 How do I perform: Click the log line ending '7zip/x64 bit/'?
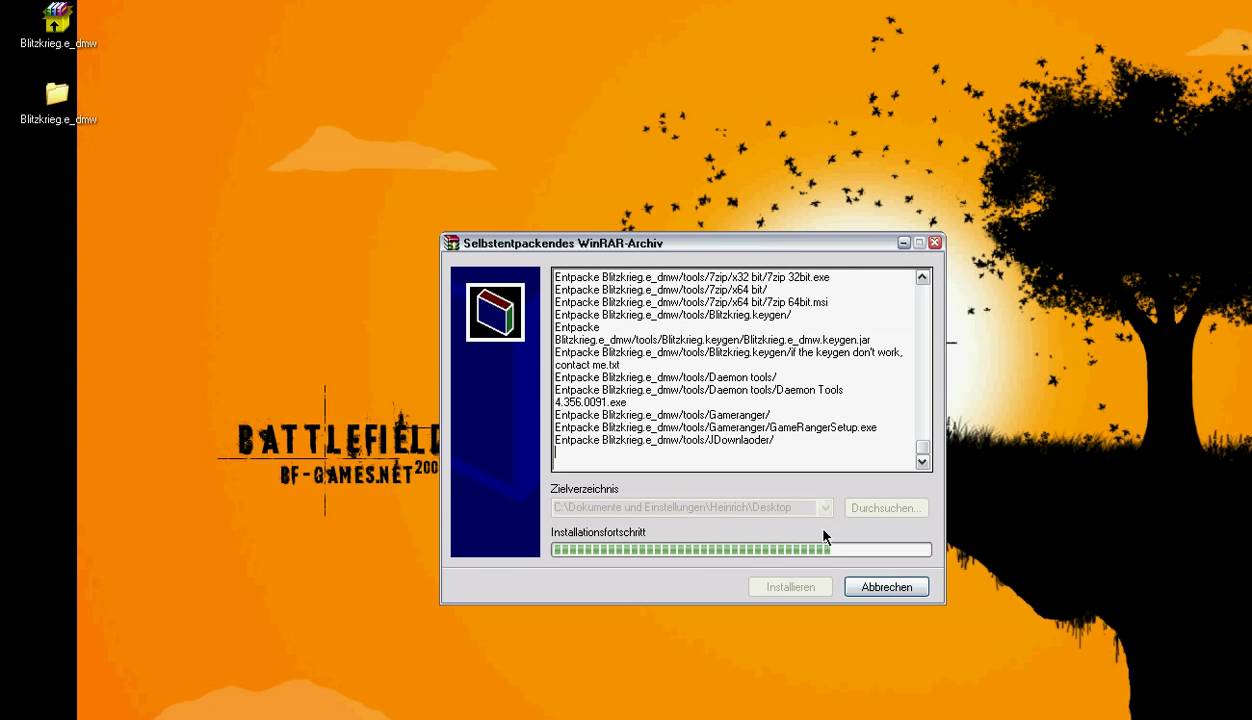[661, 290]
